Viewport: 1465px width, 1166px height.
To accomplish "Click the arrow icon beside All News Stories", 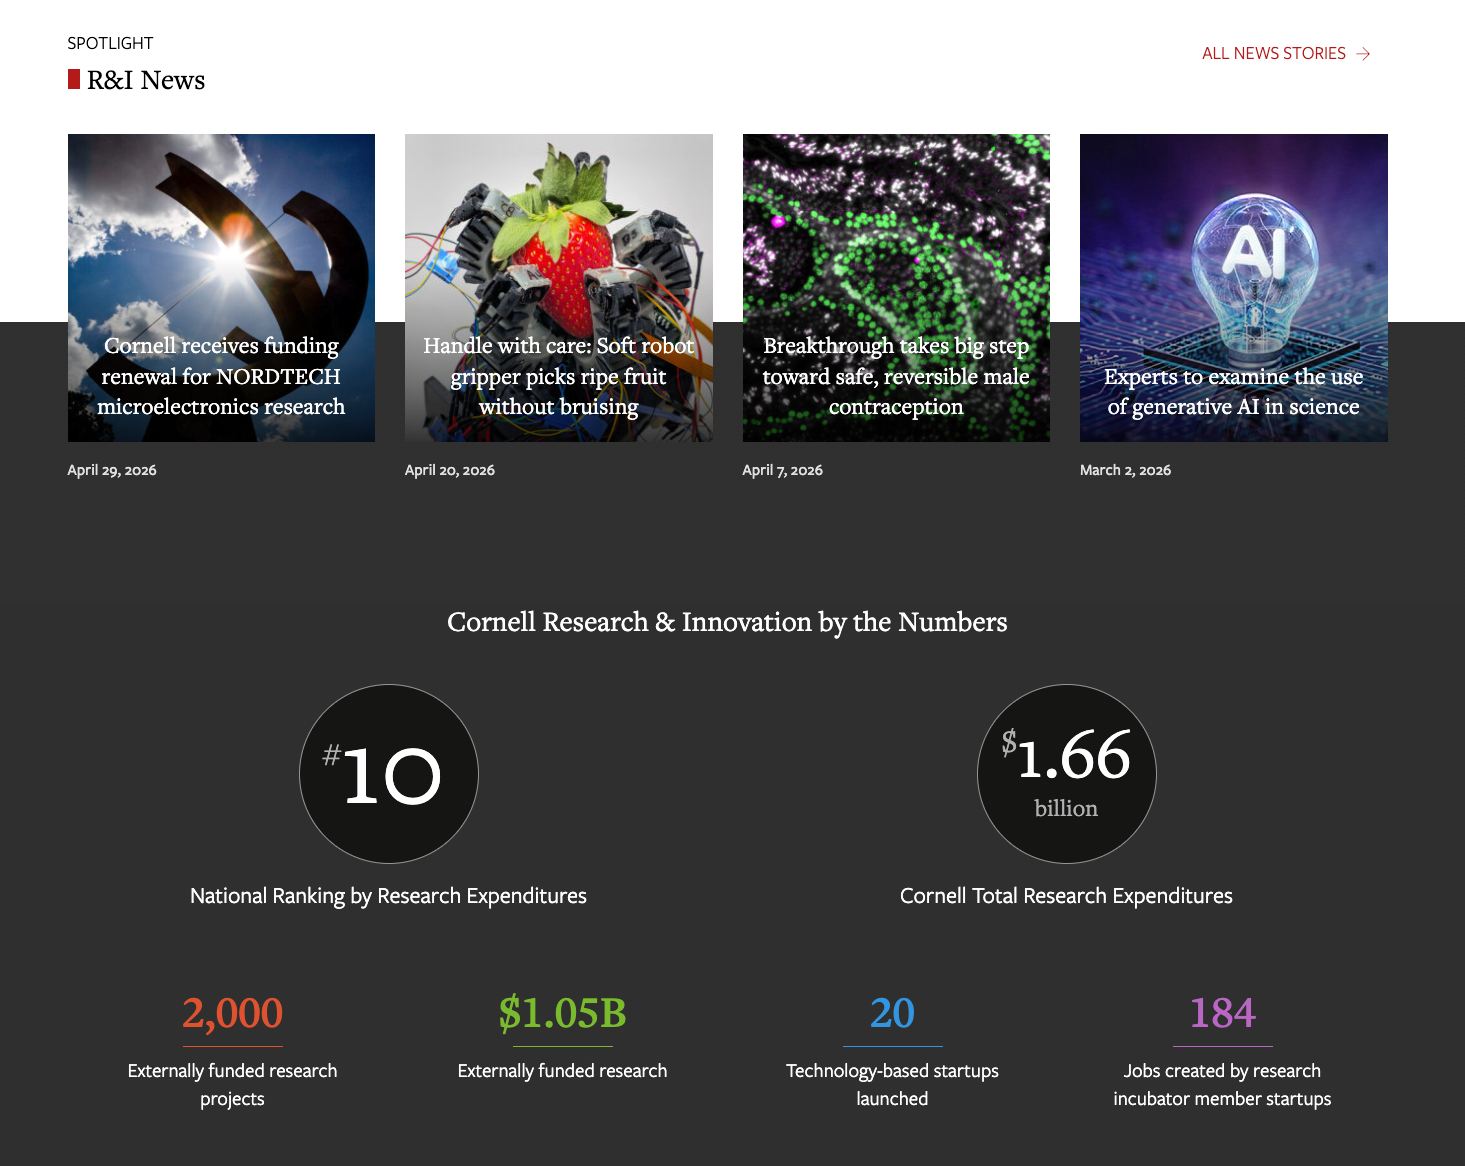I will click(1363, 54).
